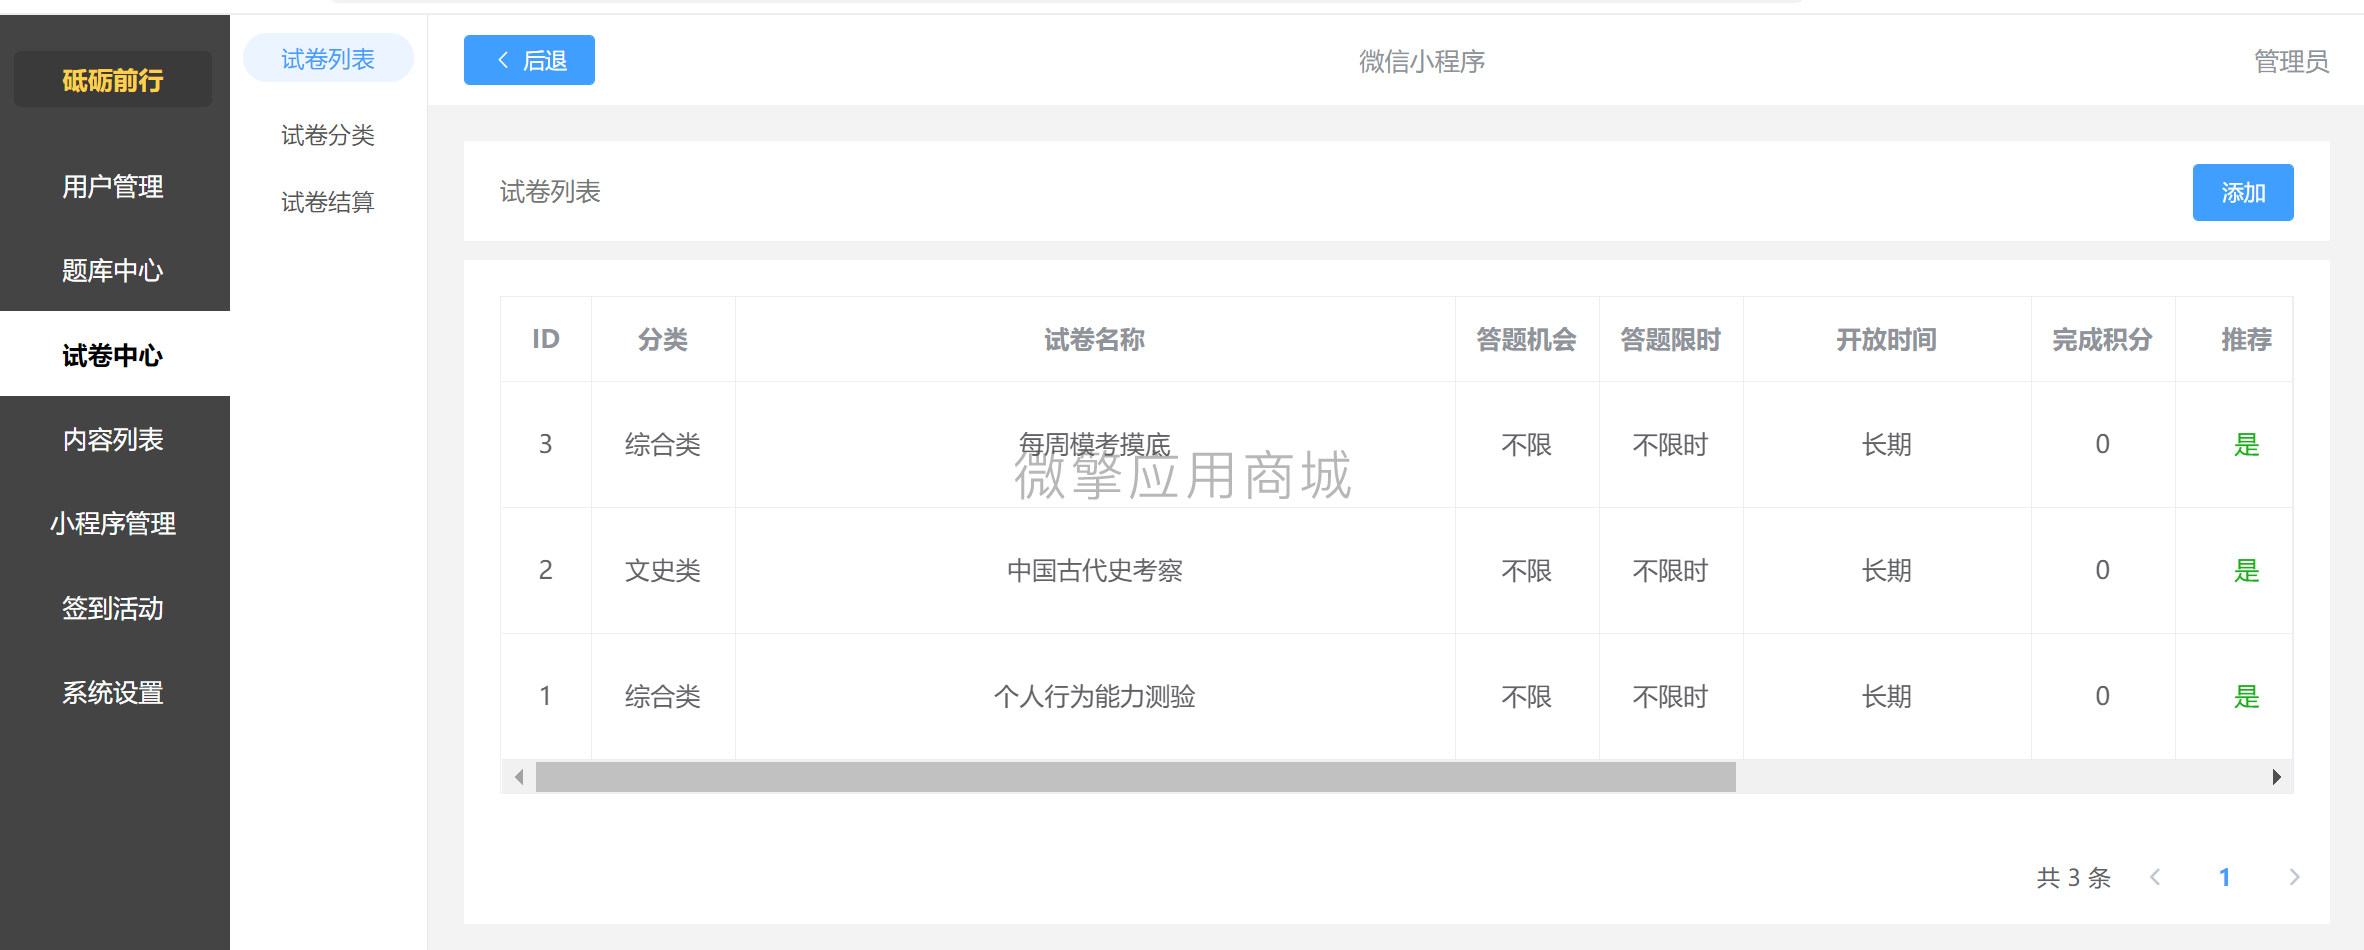Select page 1 in pagination
2364x950 pixels.
[x=2225, y=877]
